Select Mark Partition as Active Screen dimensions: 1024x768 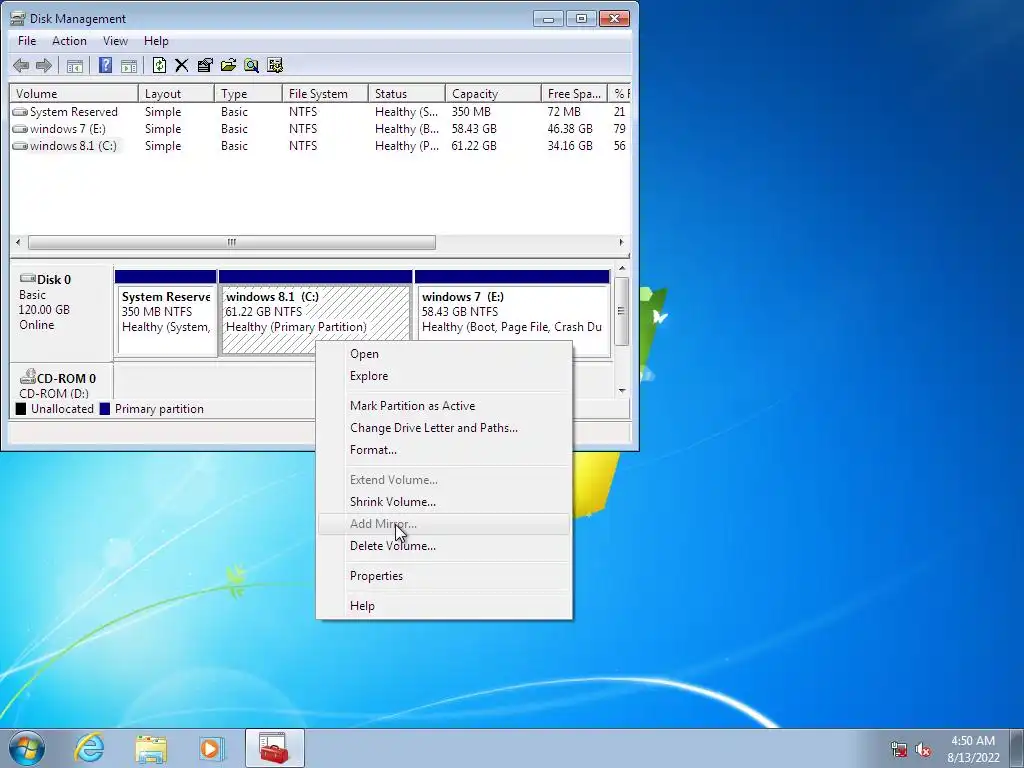444,406
